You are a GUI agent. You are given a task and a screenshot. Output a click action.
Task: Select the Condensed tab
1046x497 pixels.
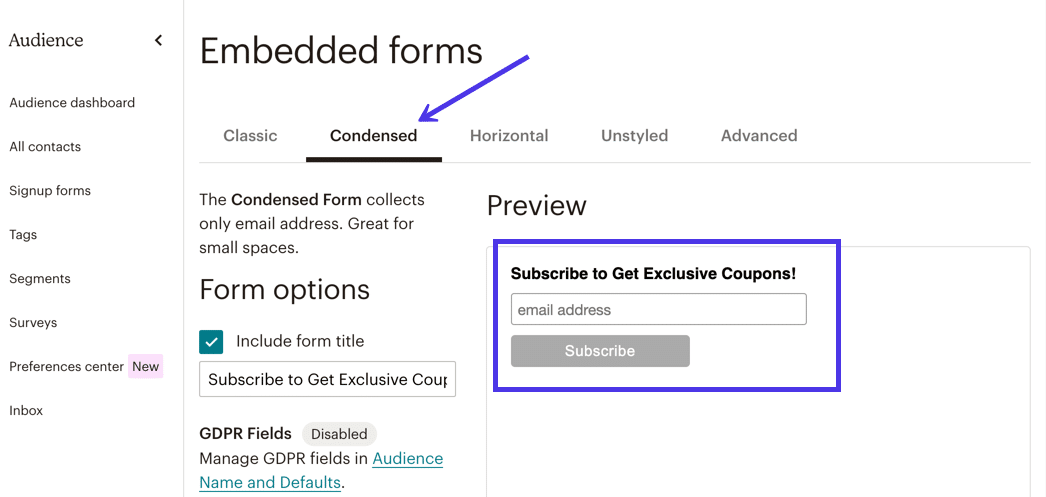[x=373, y=136]
